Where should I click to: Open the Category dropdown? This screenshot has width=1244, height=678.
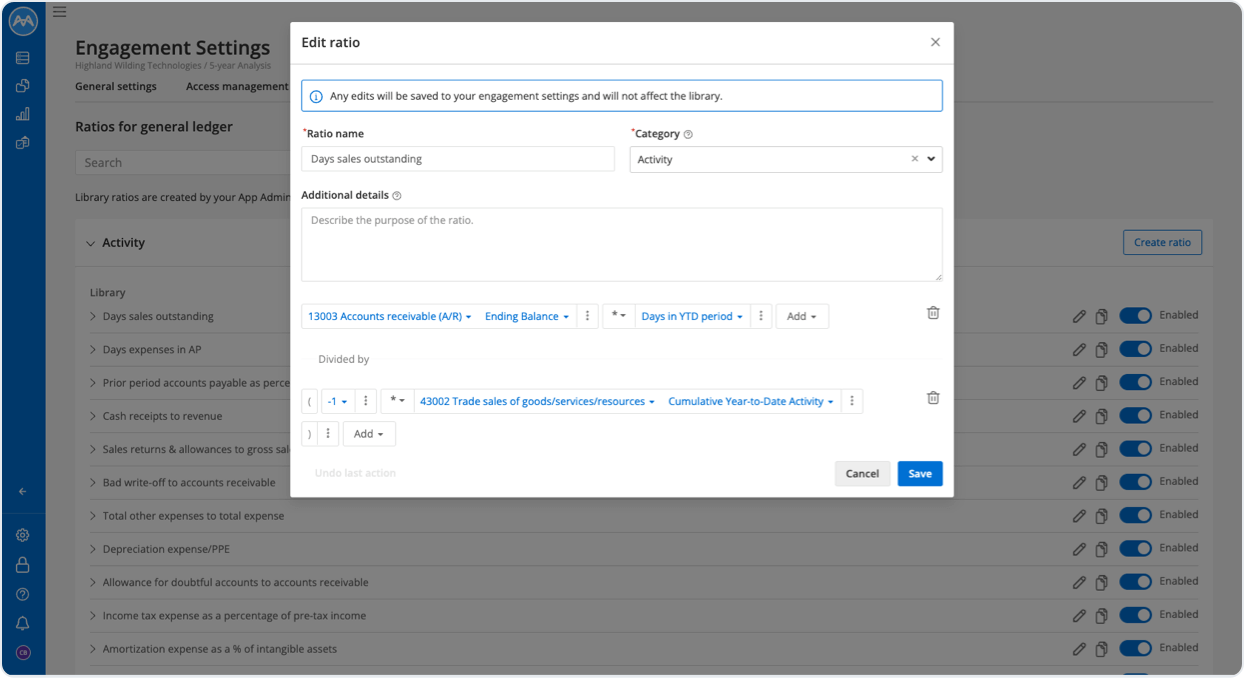786,159
